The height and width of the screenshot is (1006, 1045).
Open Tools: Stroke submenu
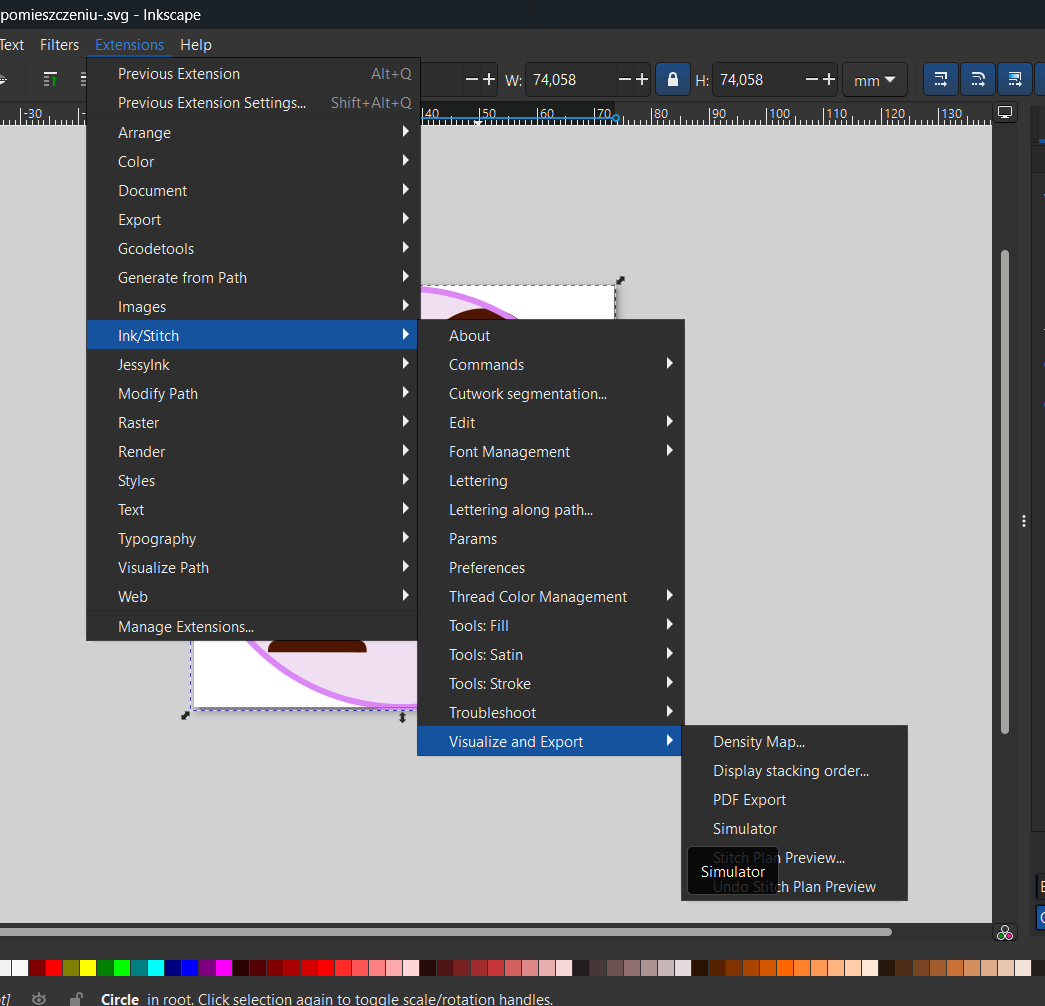pos(550,684)
